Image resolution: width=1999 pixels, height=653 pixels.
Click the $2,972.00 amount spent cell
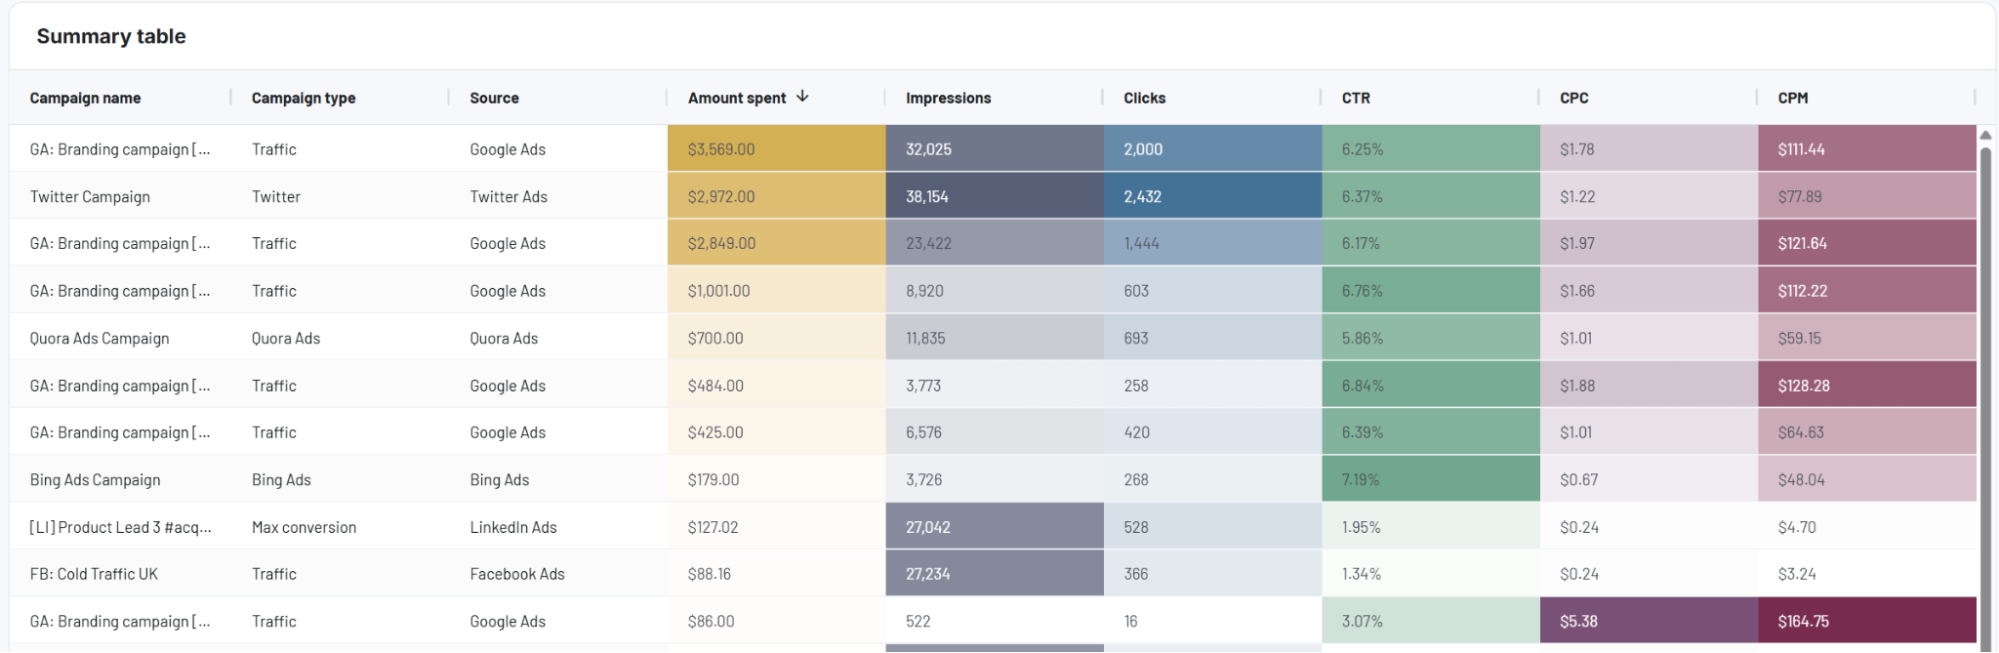(777, 196)
